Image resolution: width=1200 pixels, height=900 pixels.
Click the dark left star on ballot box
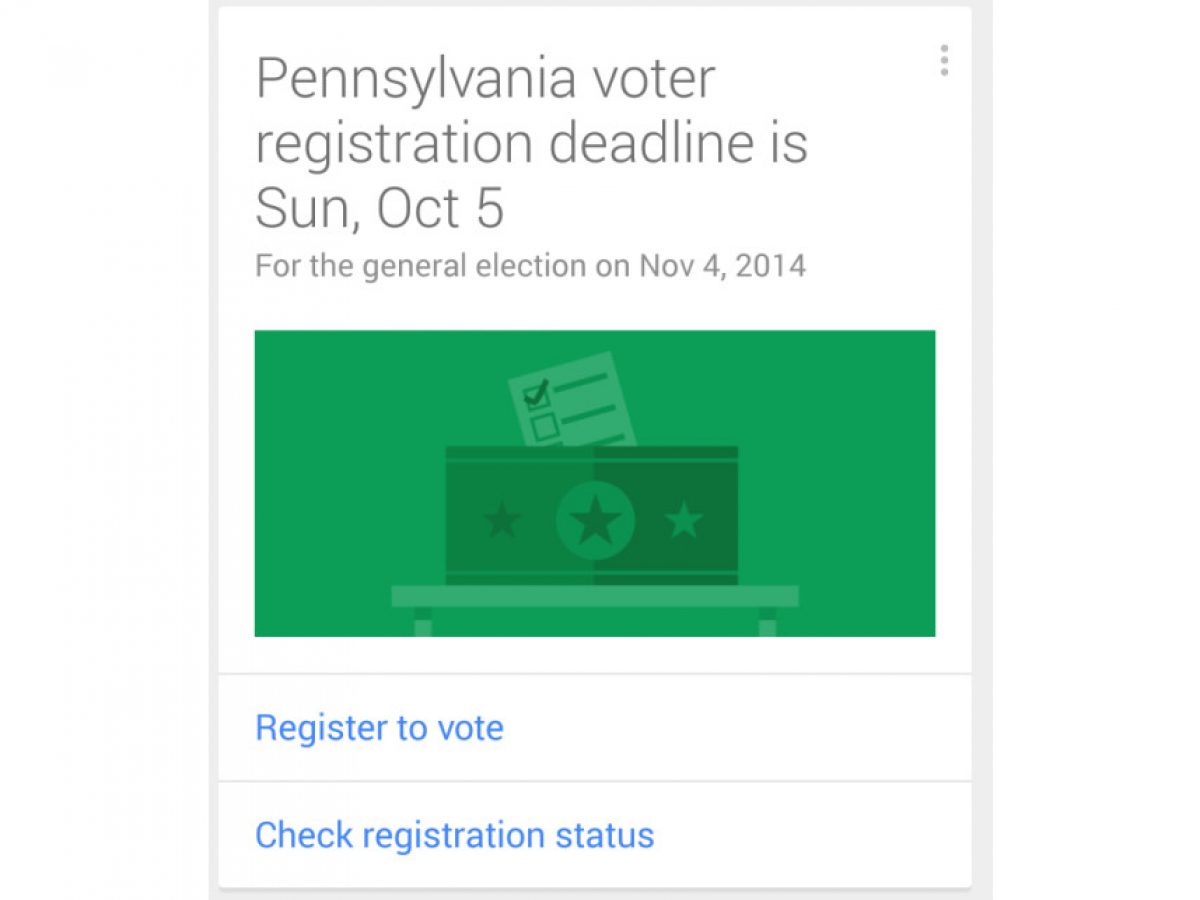[x=501, y=520]
